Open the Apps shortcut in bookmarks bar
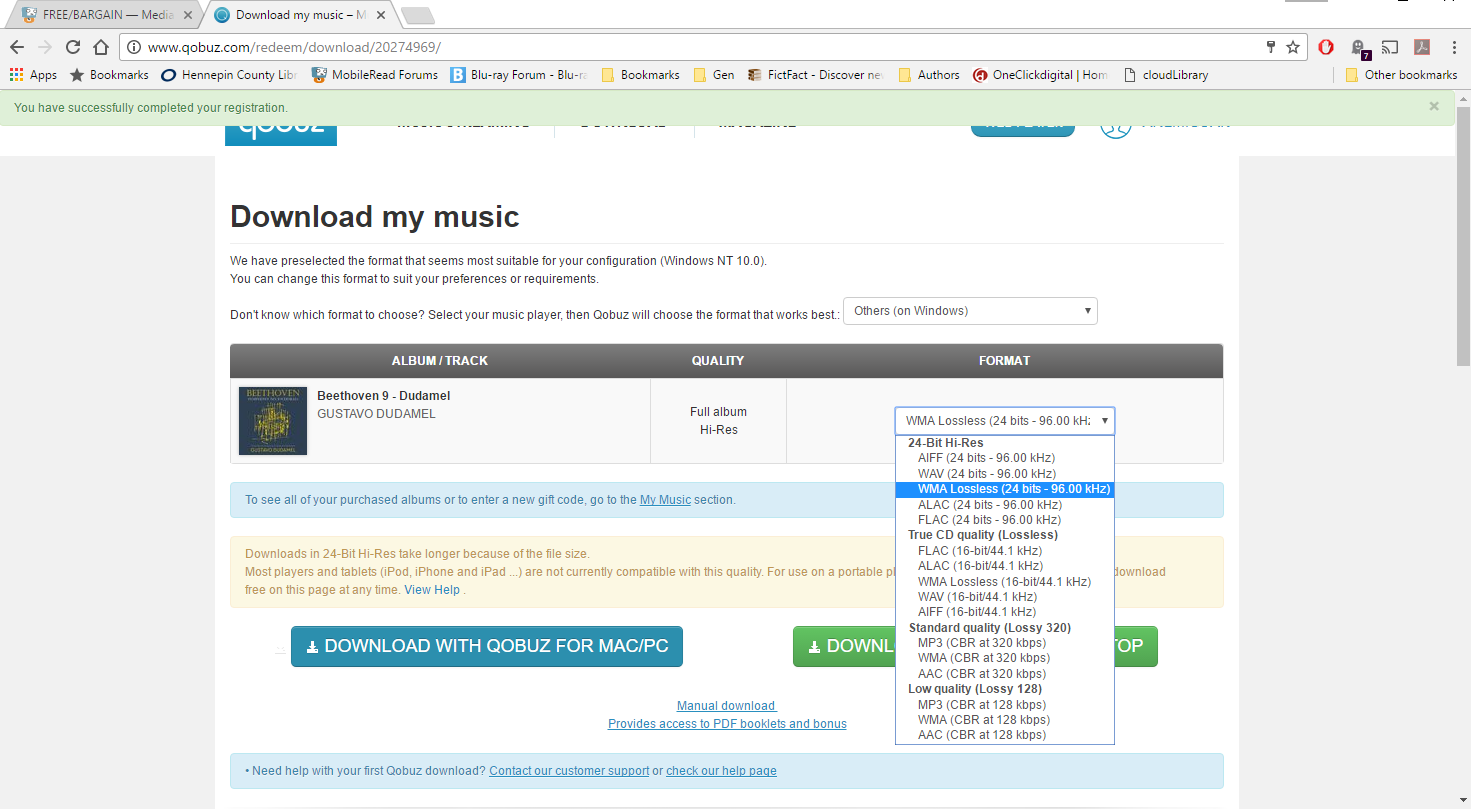Screen dimensions: 1471x809 coord(33,75)
